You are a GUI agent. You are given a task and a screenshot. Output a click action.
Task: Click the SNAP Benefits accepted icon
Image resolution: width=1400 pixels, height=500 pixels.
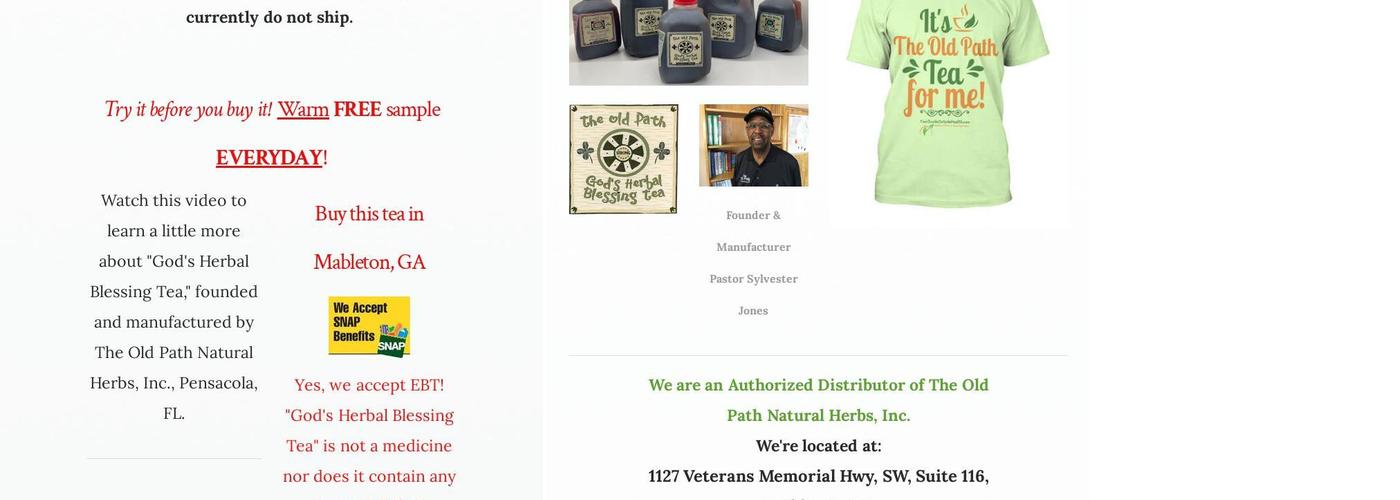[x=369, y=326]
